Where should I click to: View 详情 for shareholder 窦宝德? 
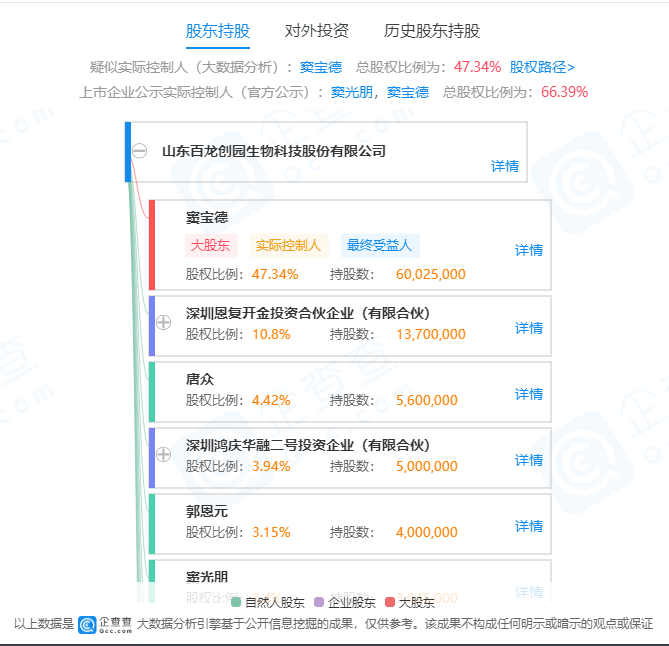(529, 250)
